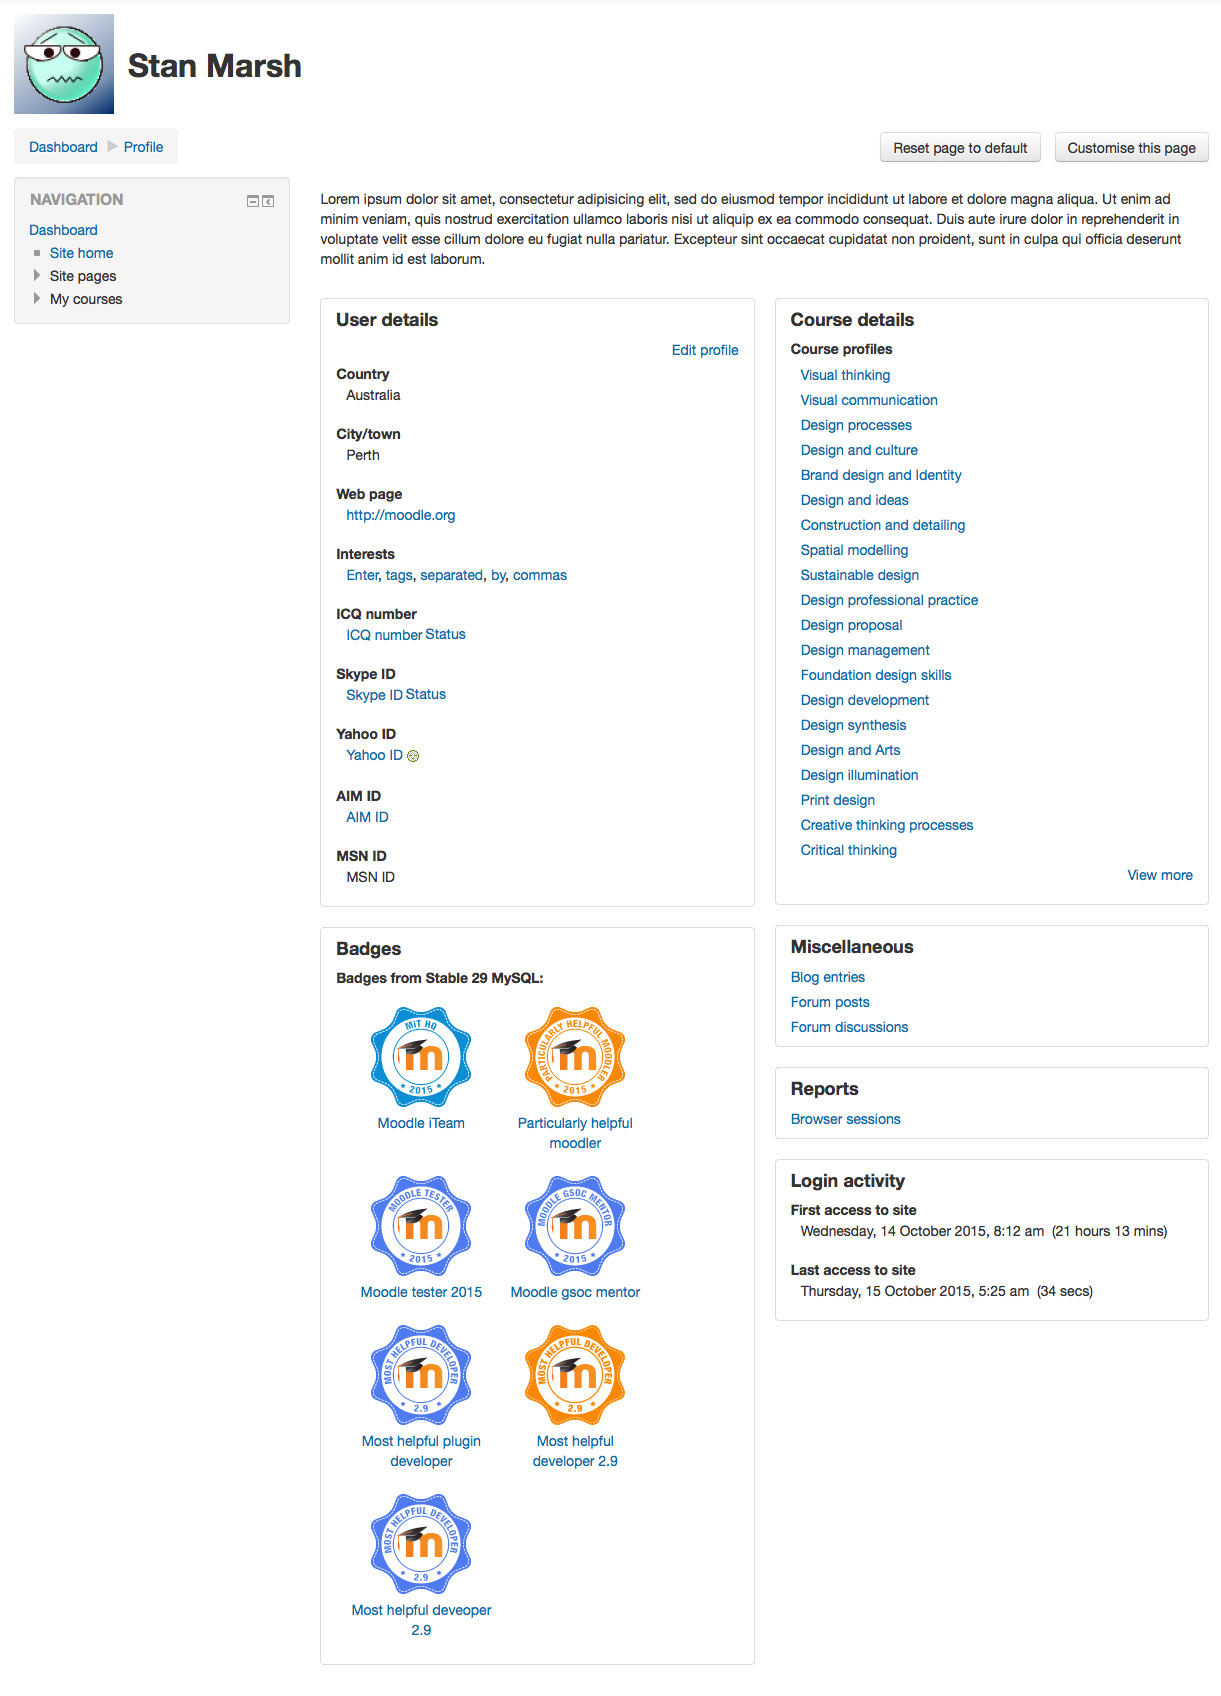Click Reset page to default button
Screen dimensions: 1221x1696
[x=960, y=148]
